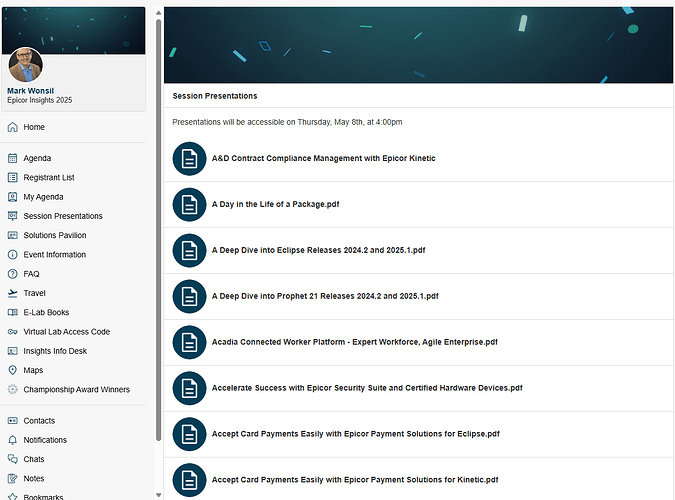Image resolution: width=675 pixels, height=500 pixels.
Task: Go to Travel section
Action: [34, 293]
